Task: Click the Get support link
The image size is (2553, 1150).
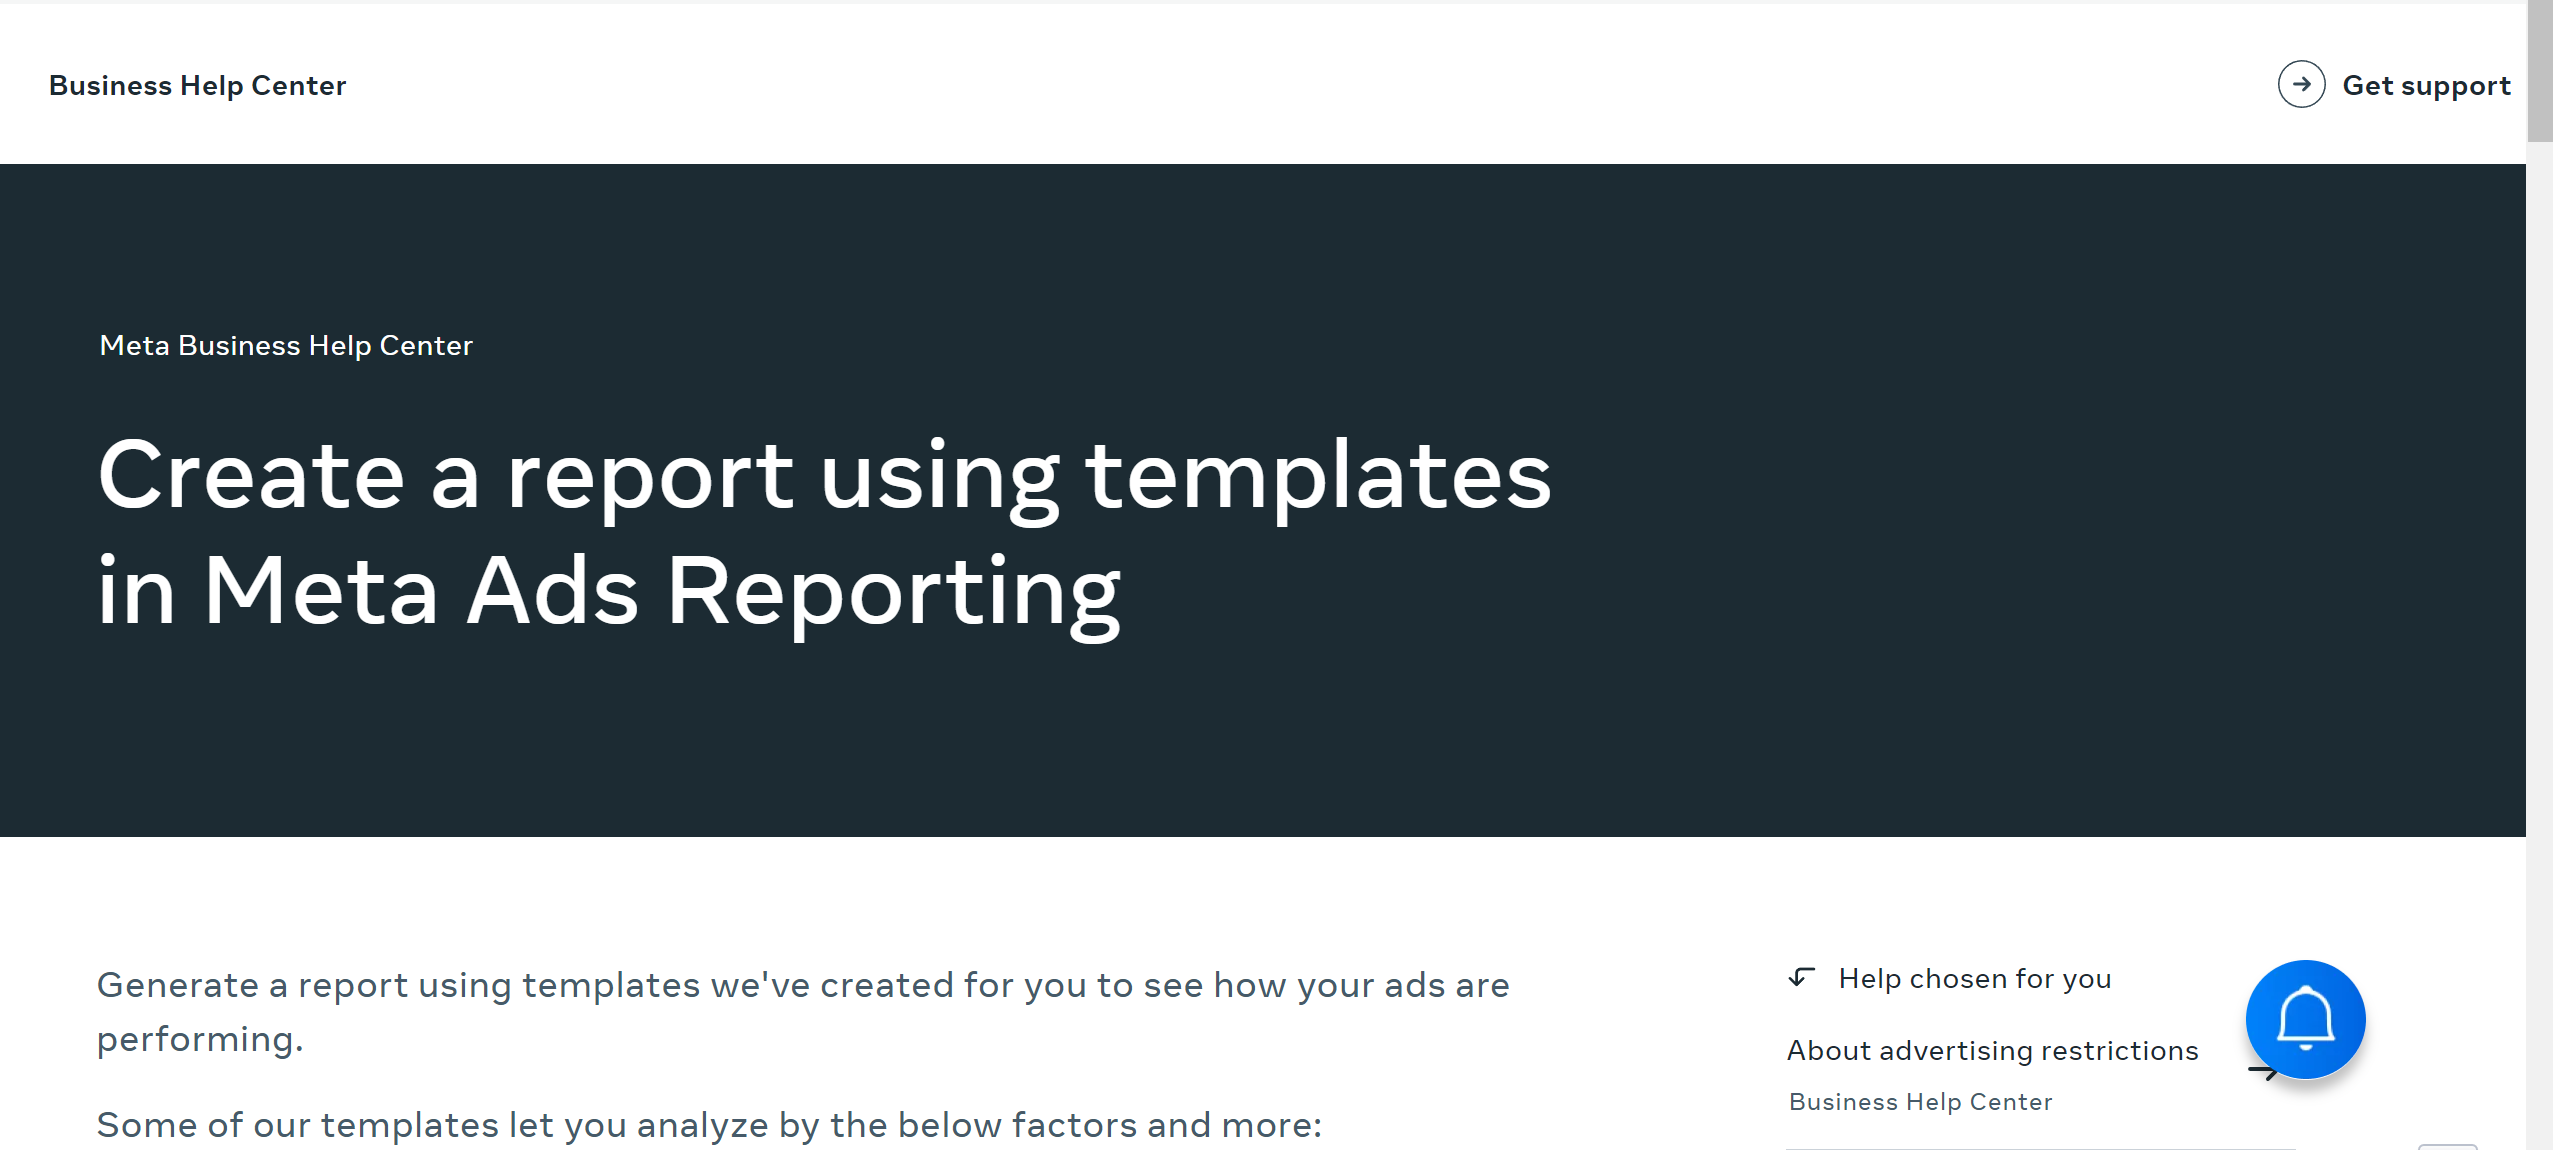Action: (x=2426, y=85)
